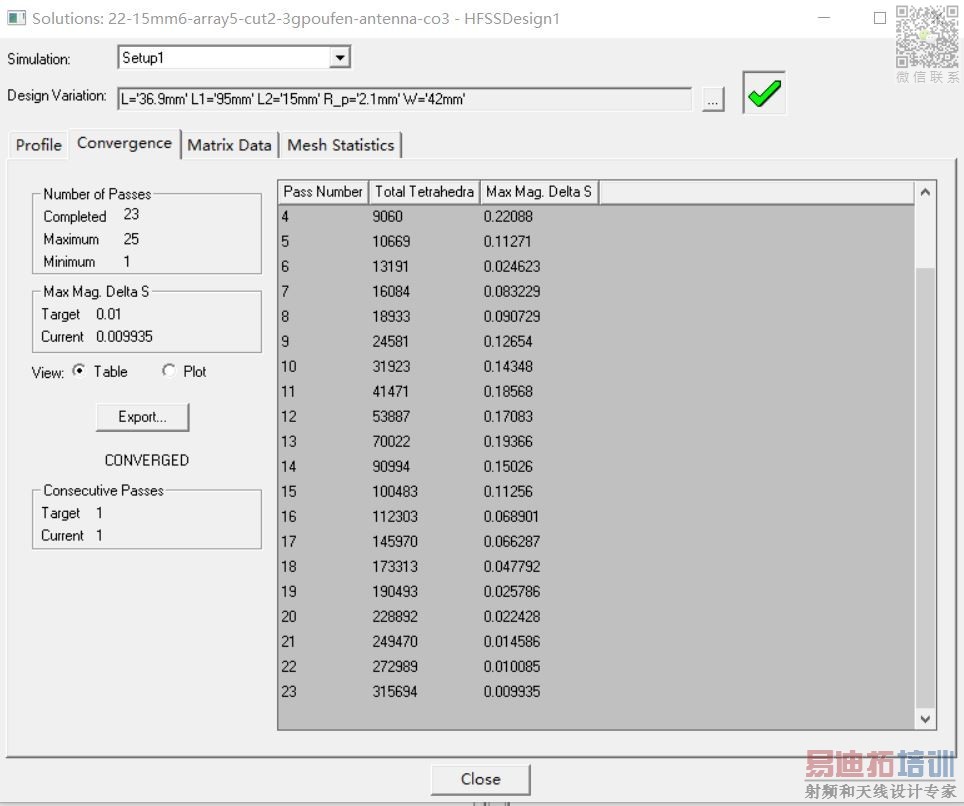Click the Completed passes value 23

click(x=131, y=215)
